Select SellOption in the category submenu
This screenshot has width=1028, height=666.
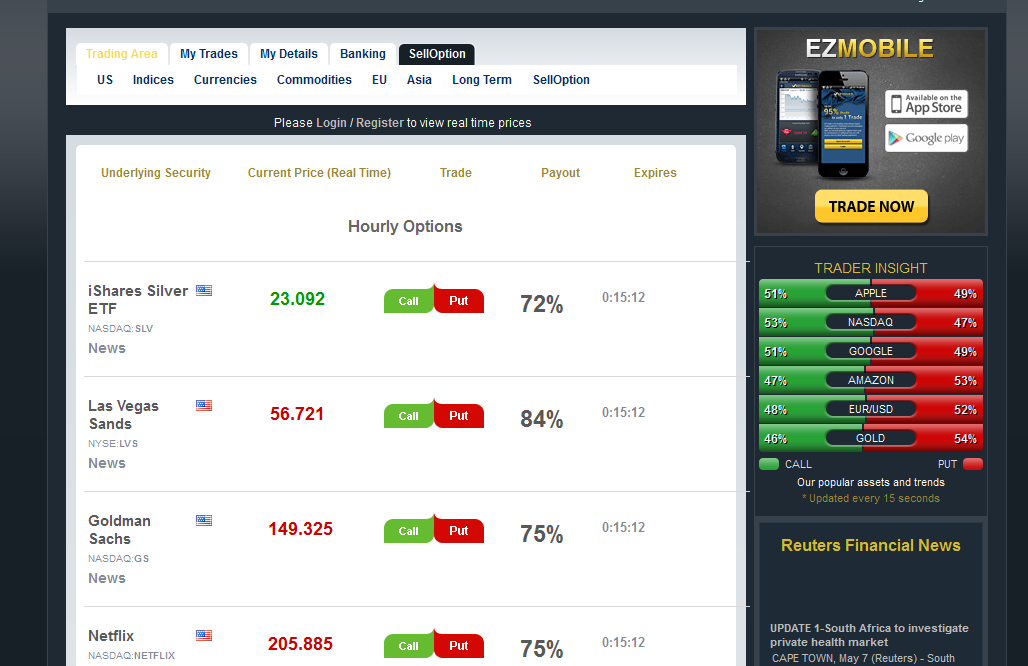tap(561, 80)
